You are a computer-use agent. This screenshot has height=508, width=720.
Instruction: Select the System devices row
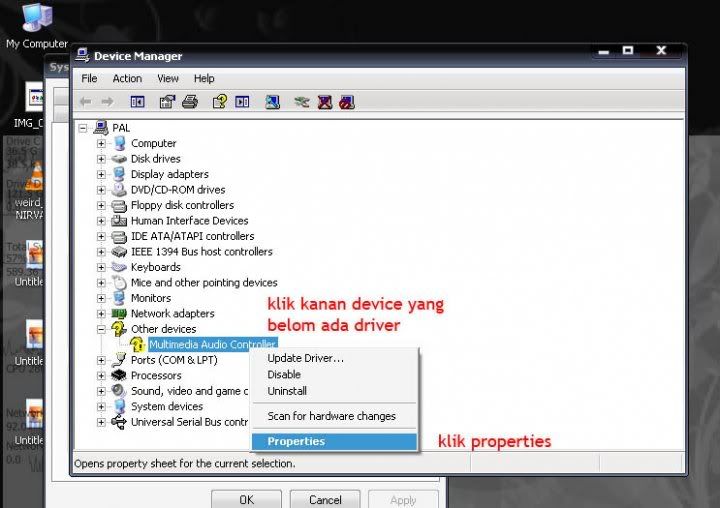[x=167, y=406]
